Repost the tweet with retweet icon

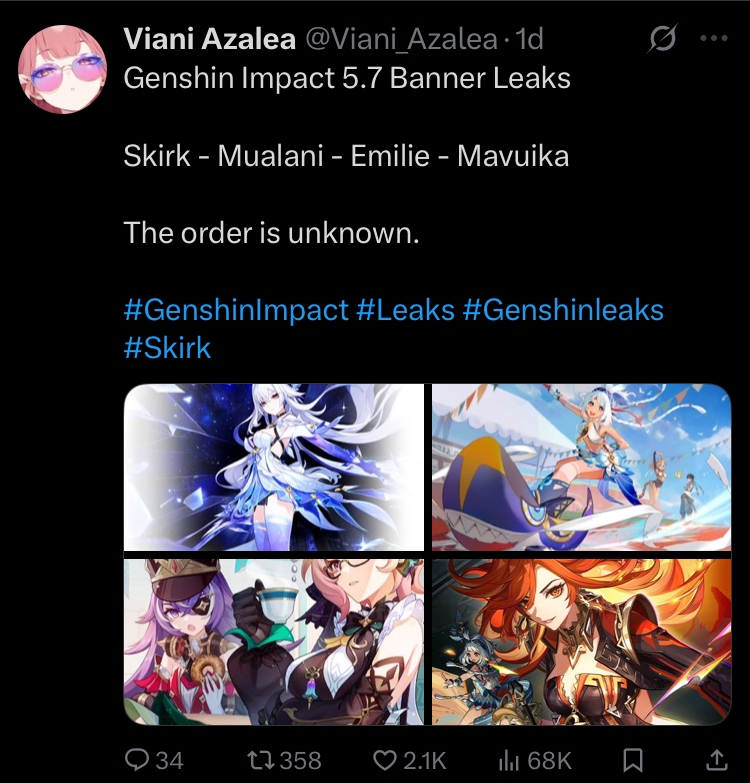pos(261,760)
